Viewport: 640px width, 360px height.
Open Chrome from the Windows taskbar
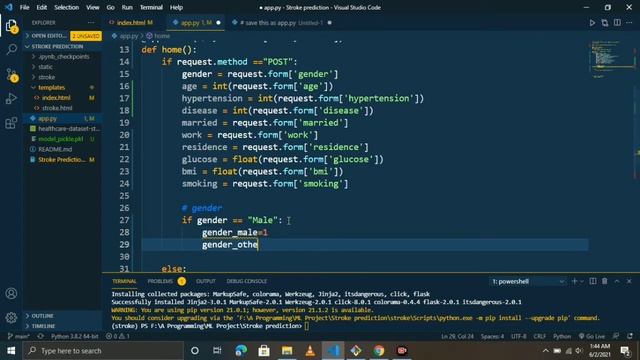click(379, 351)
